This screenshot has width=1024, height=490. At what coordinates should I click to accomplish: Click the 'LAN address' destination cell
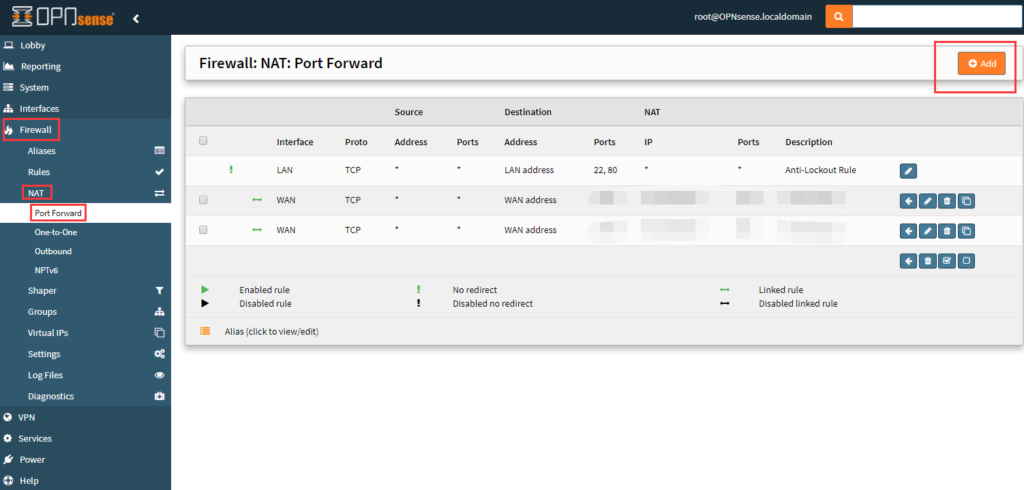click(x=529, y=170)
